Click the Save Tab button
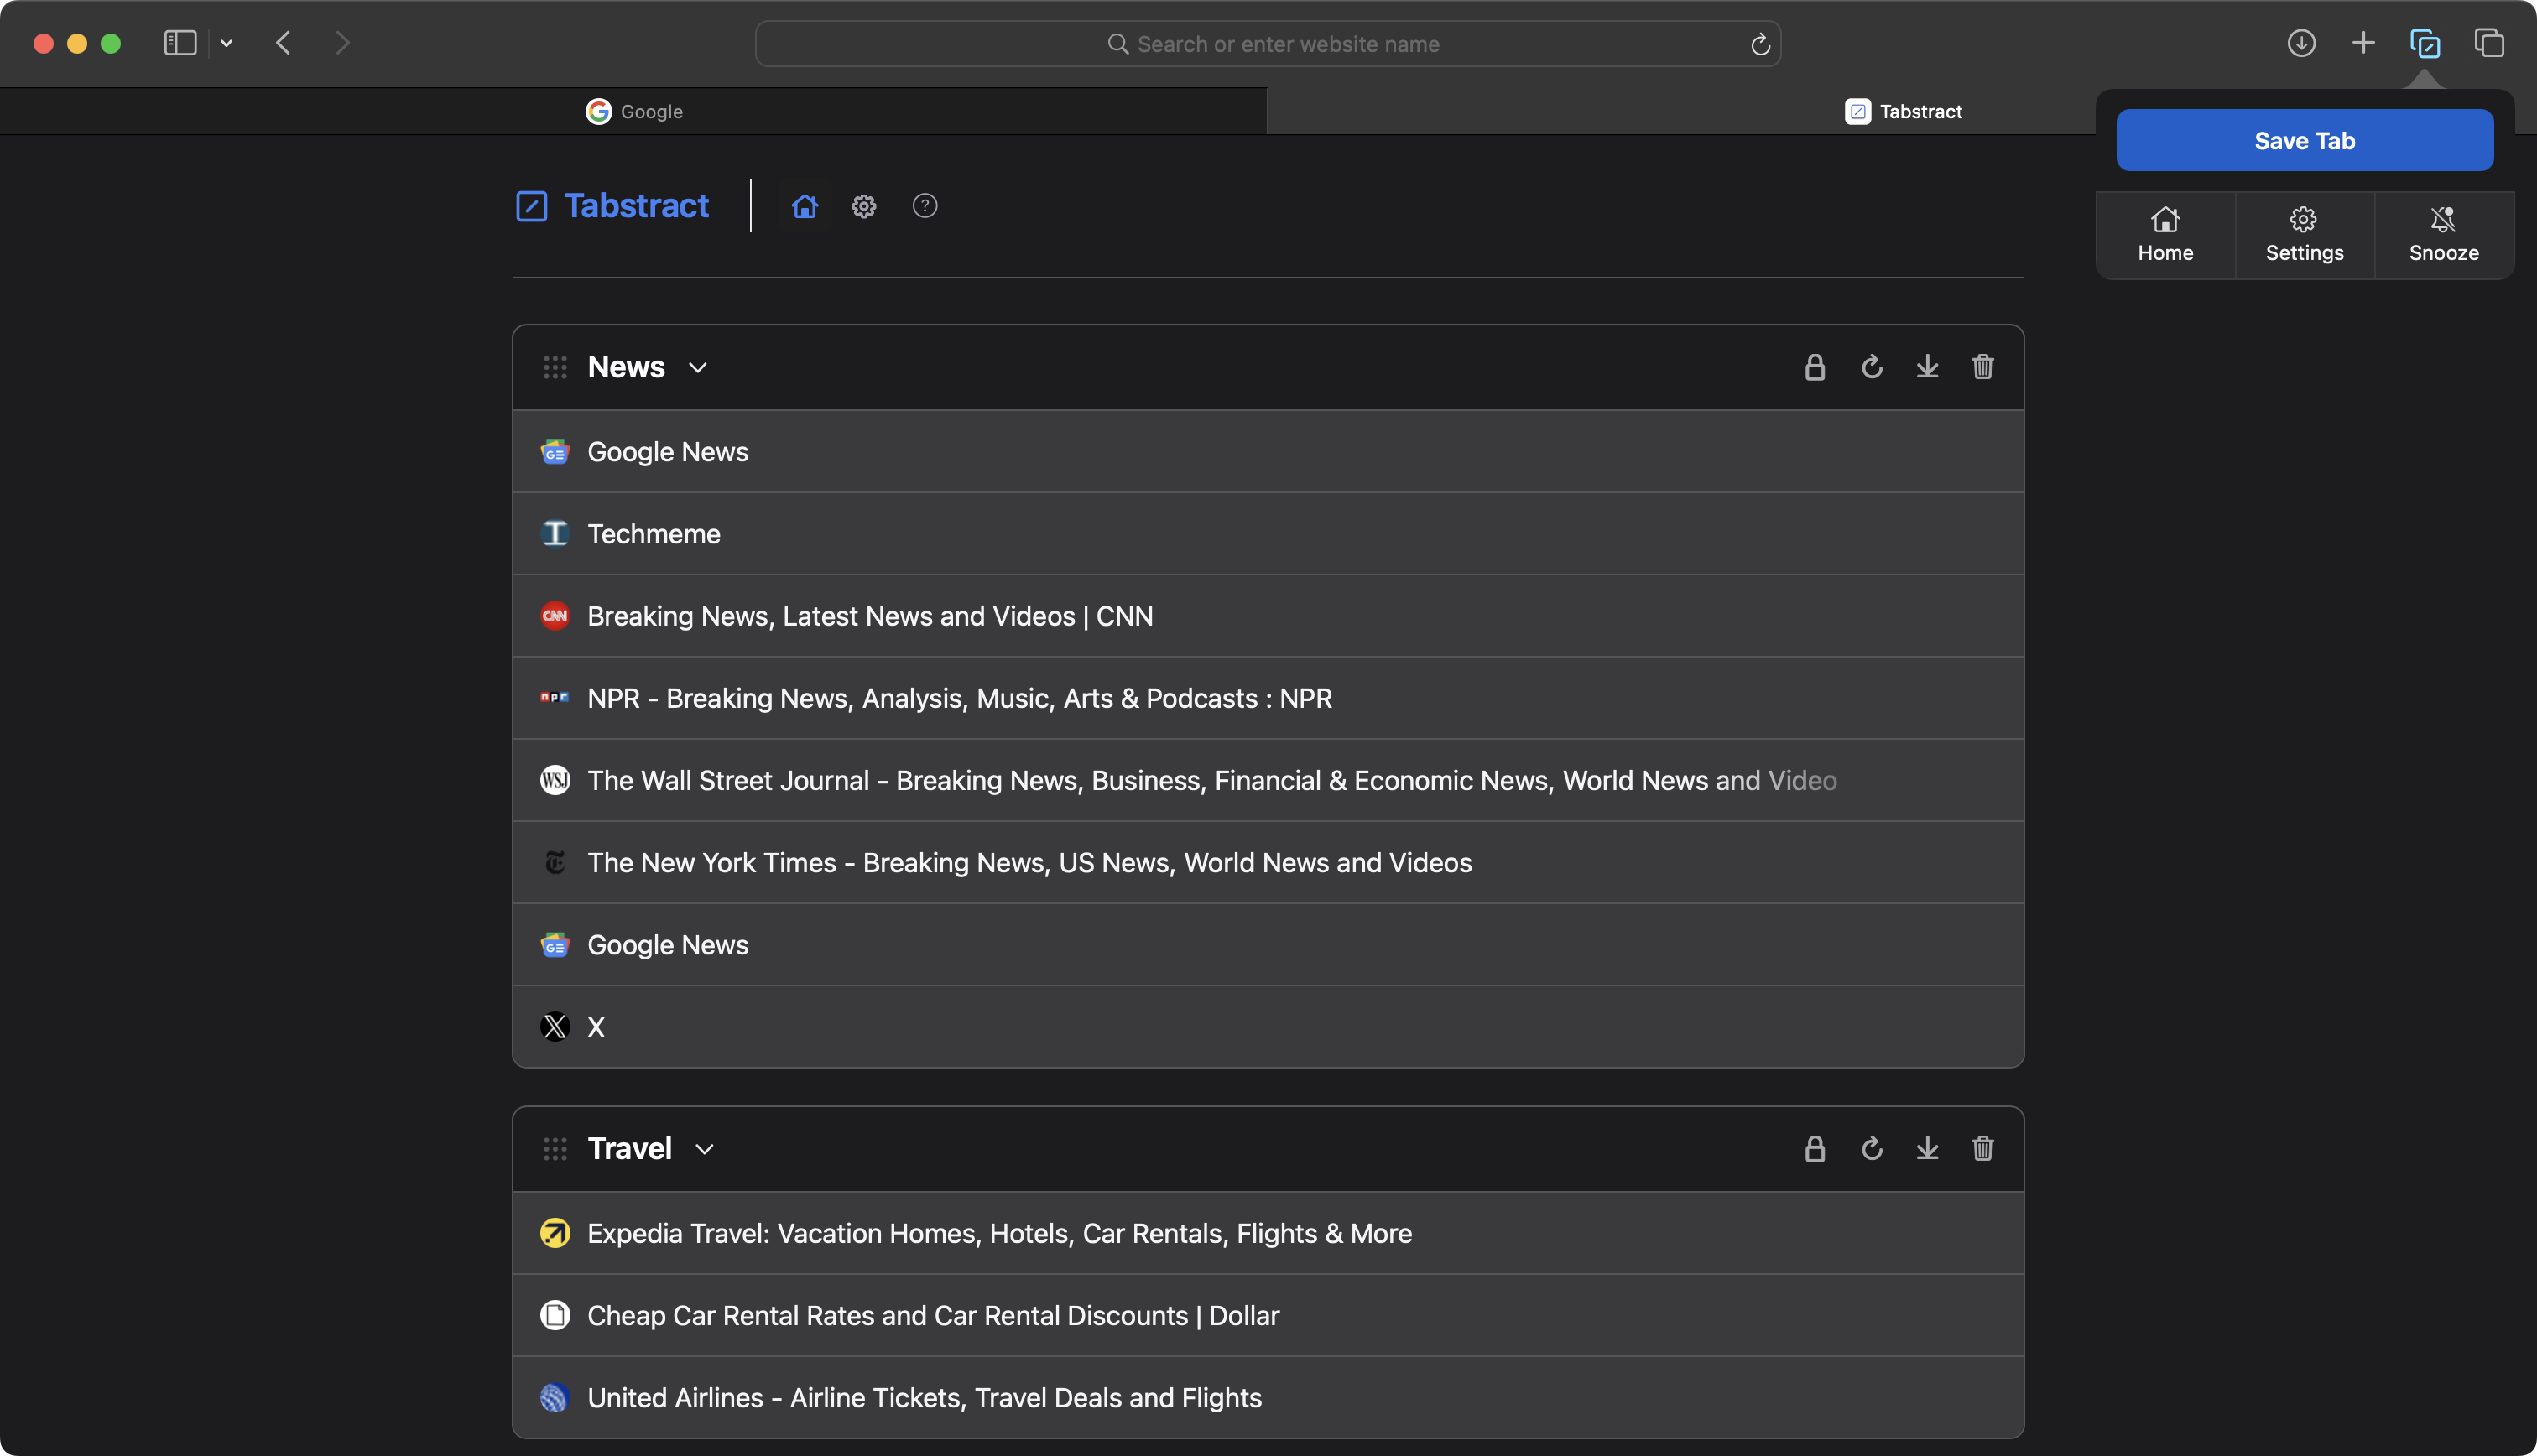This screenshot has width=2537, height=1456. coord(2304,140)
